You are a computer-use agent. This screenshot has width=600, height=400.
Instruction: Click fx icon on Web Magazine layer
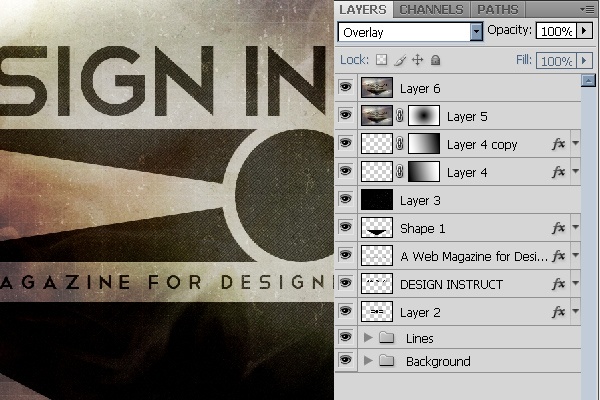click(559, 256)
